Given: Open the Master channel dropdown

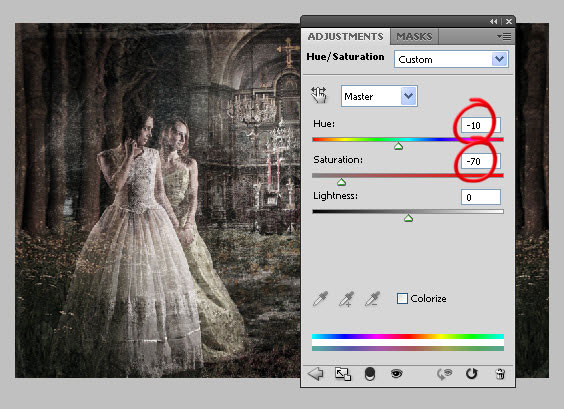Looking at the screenshot, I should [x=379, y=96].
